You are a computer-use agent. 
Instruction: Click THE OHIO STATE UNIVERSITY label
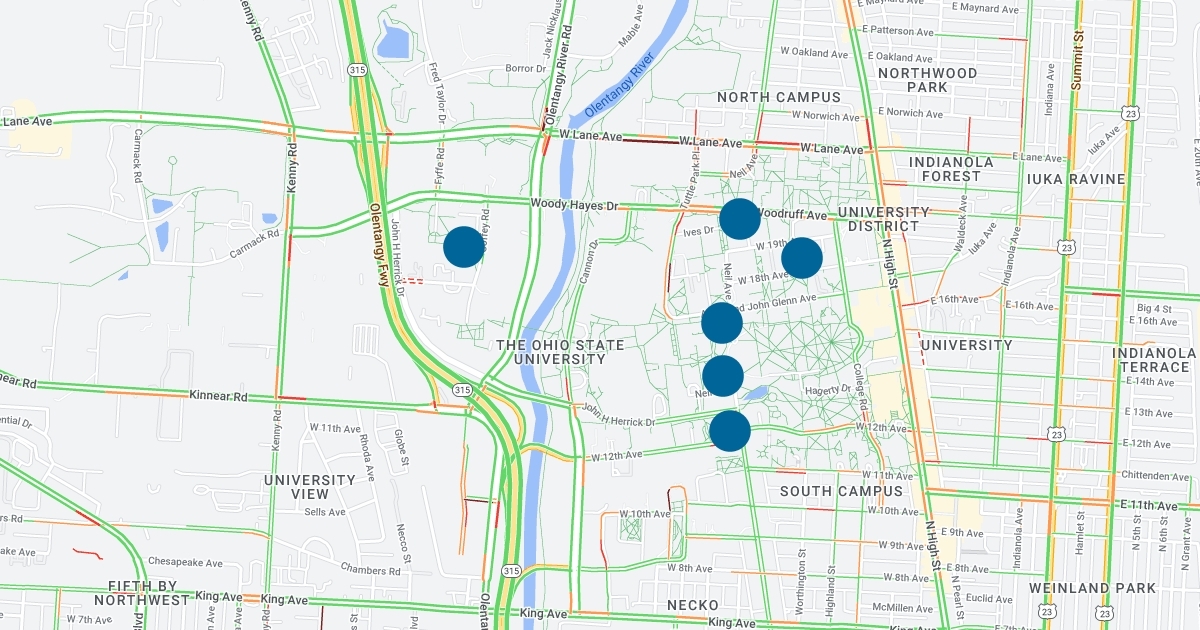[x=561, y=352]
